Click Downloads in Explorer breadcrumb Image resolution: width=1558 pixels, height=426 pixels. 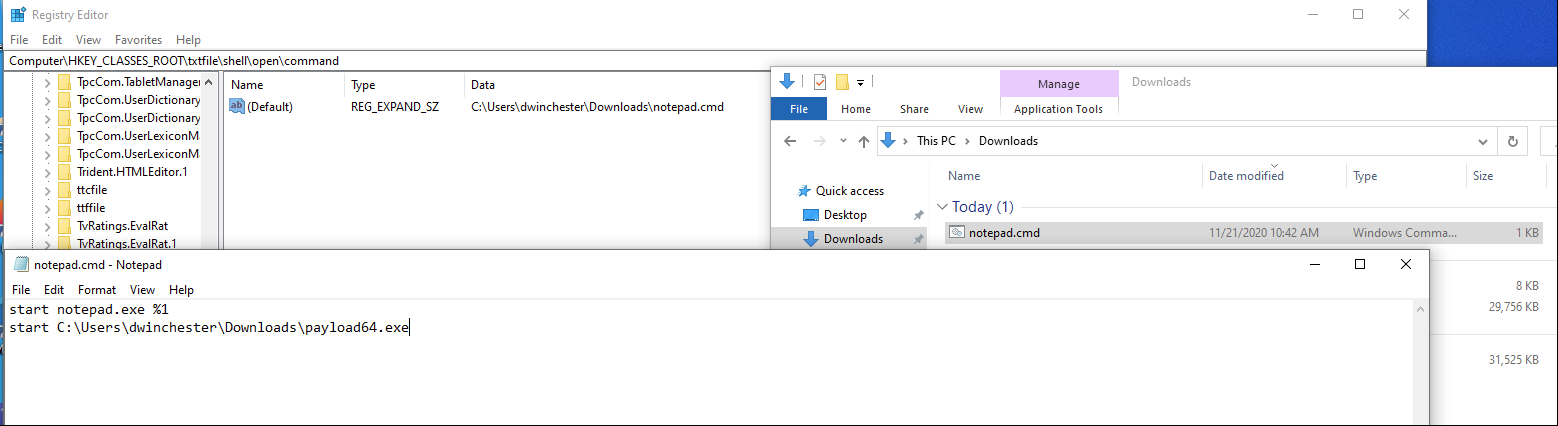click(1008, 141)
